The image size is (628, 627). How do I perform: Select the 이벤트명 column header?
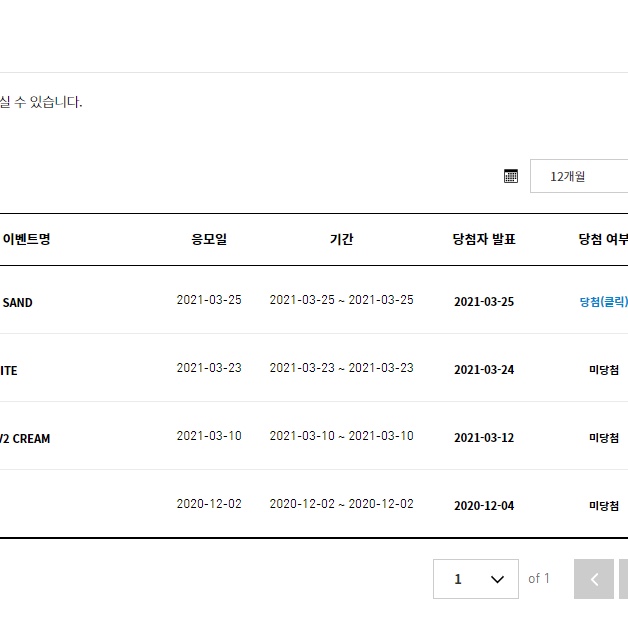click(x=26, y=239)
